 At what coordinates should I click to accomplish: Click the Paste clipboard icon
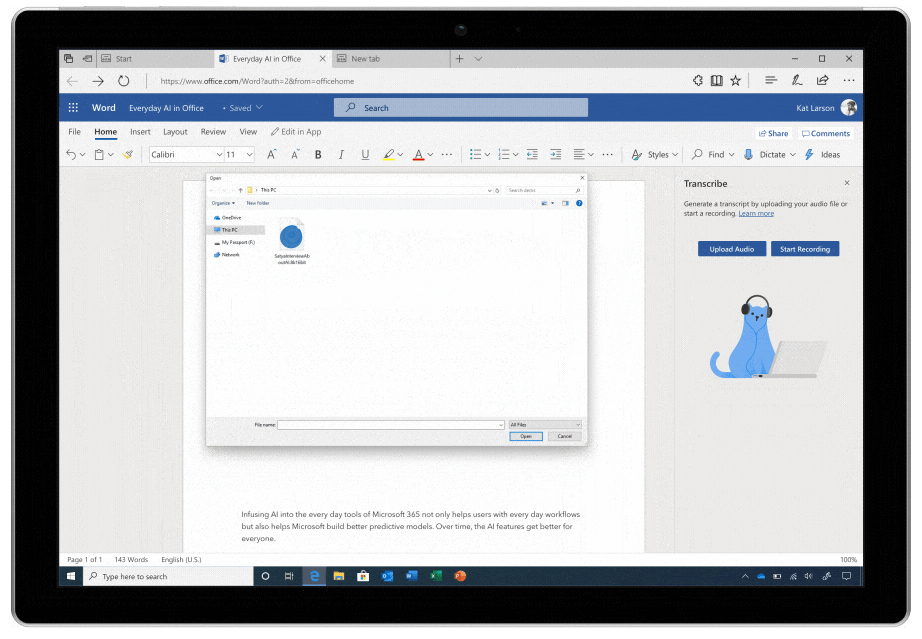pyautogui.click(x=99, y=155)
